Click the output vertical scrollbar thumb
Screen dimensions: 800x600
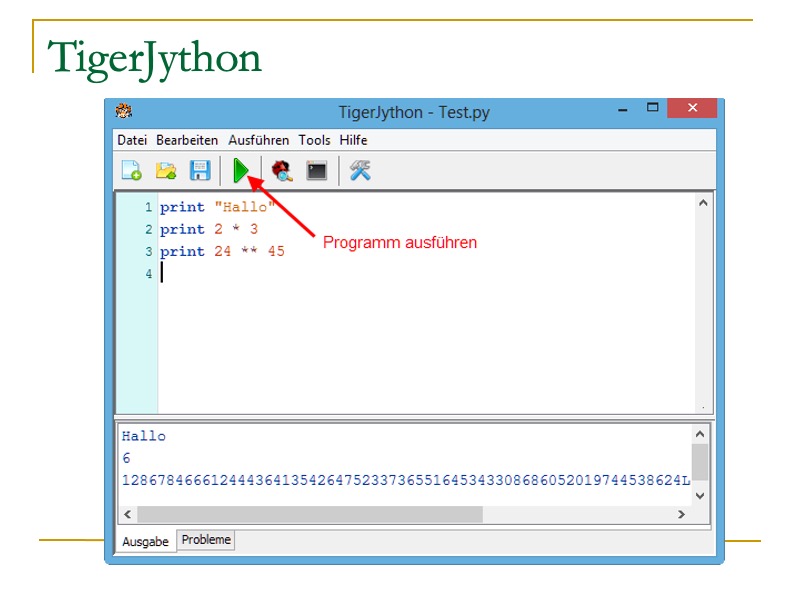tap(700, 462)
